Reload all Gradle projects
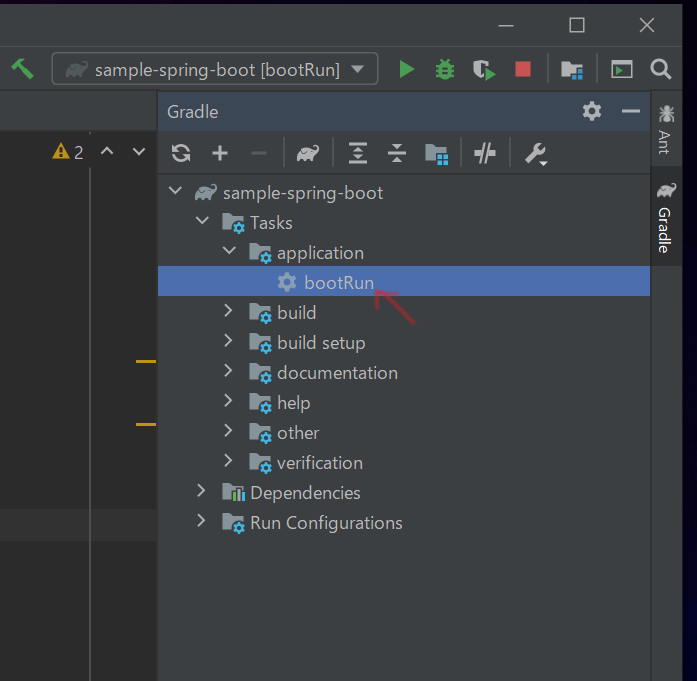697x681 pixels. click(x=181, y=153)
